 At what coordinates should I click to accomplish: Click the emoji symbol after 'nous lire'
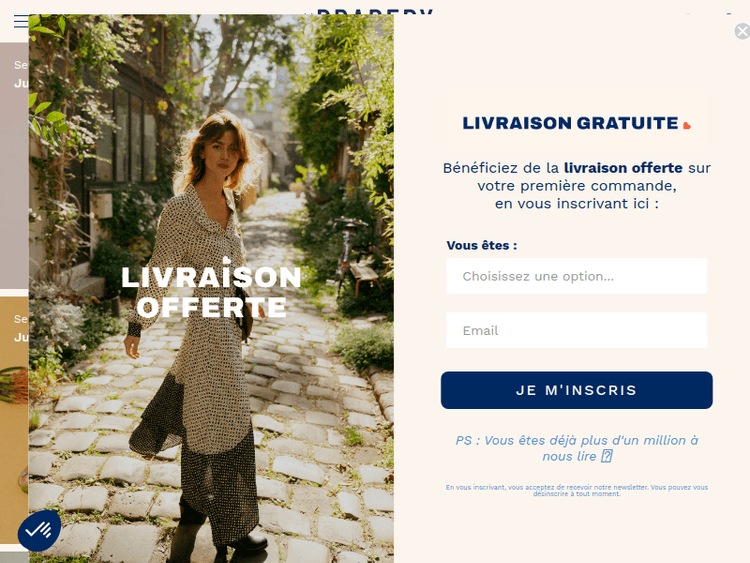coord(607,456)
